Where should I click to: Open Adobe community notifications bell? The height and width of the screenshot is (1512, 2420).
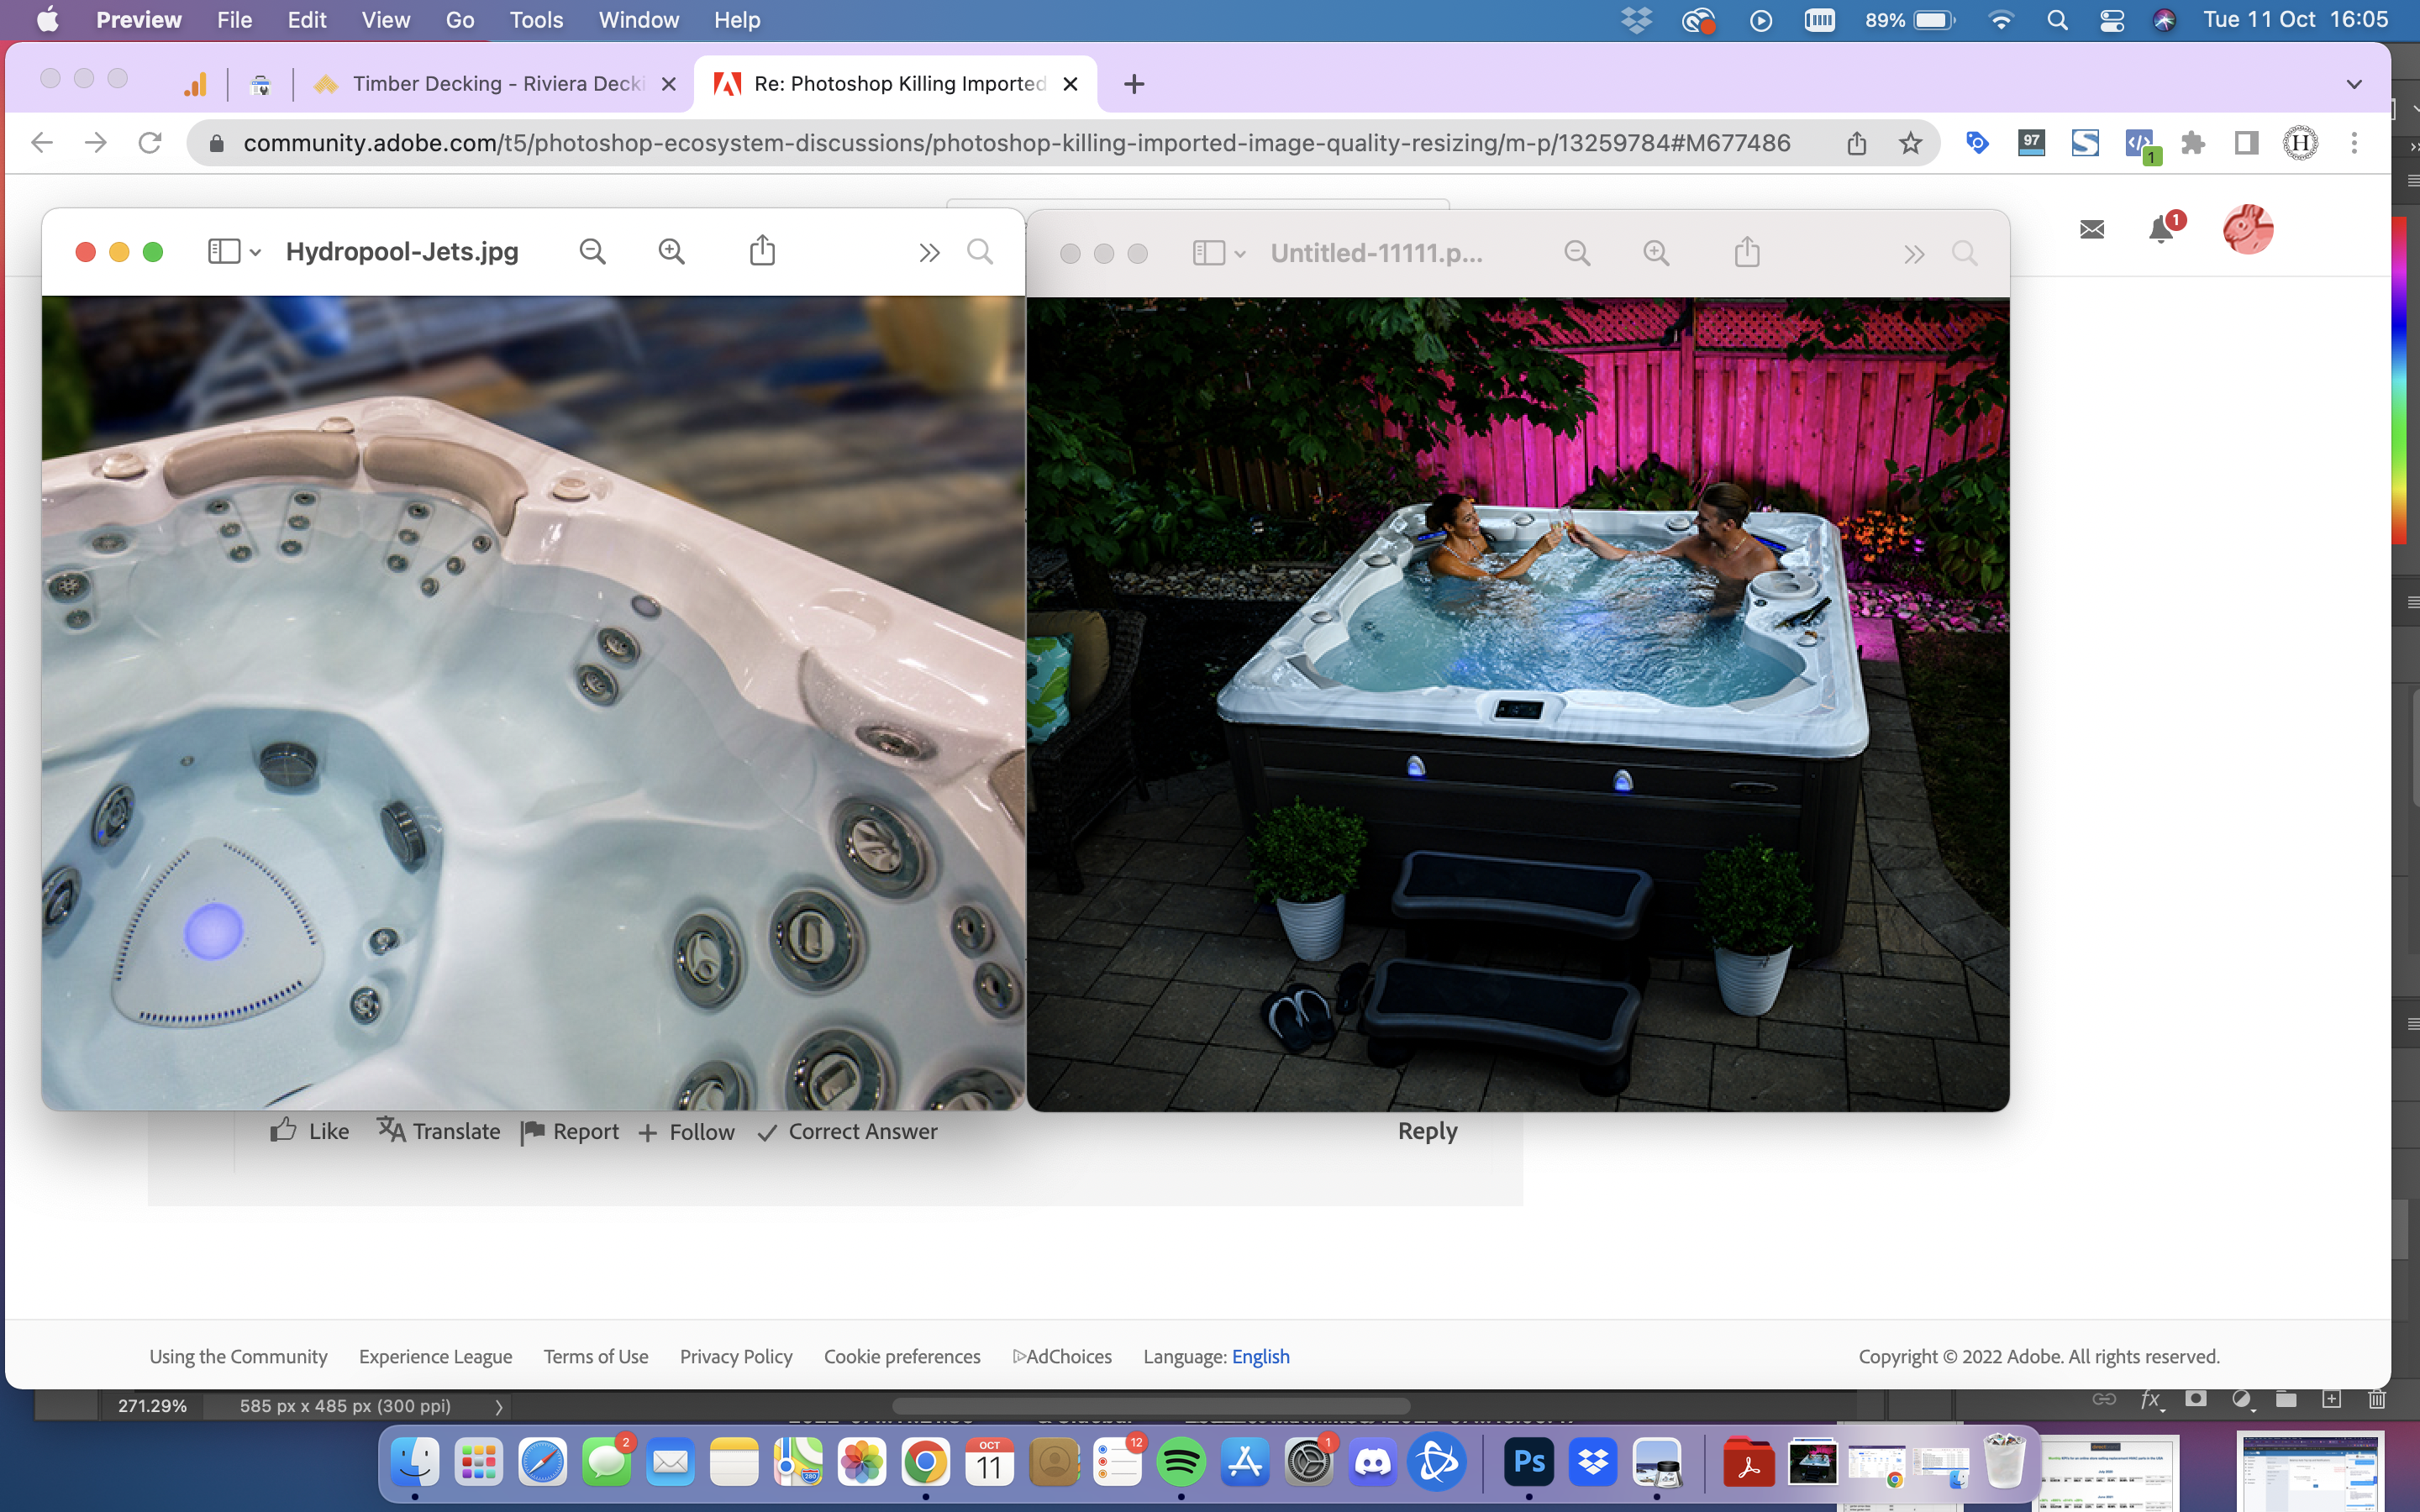pyautogui.click(x=2160, y=230)
